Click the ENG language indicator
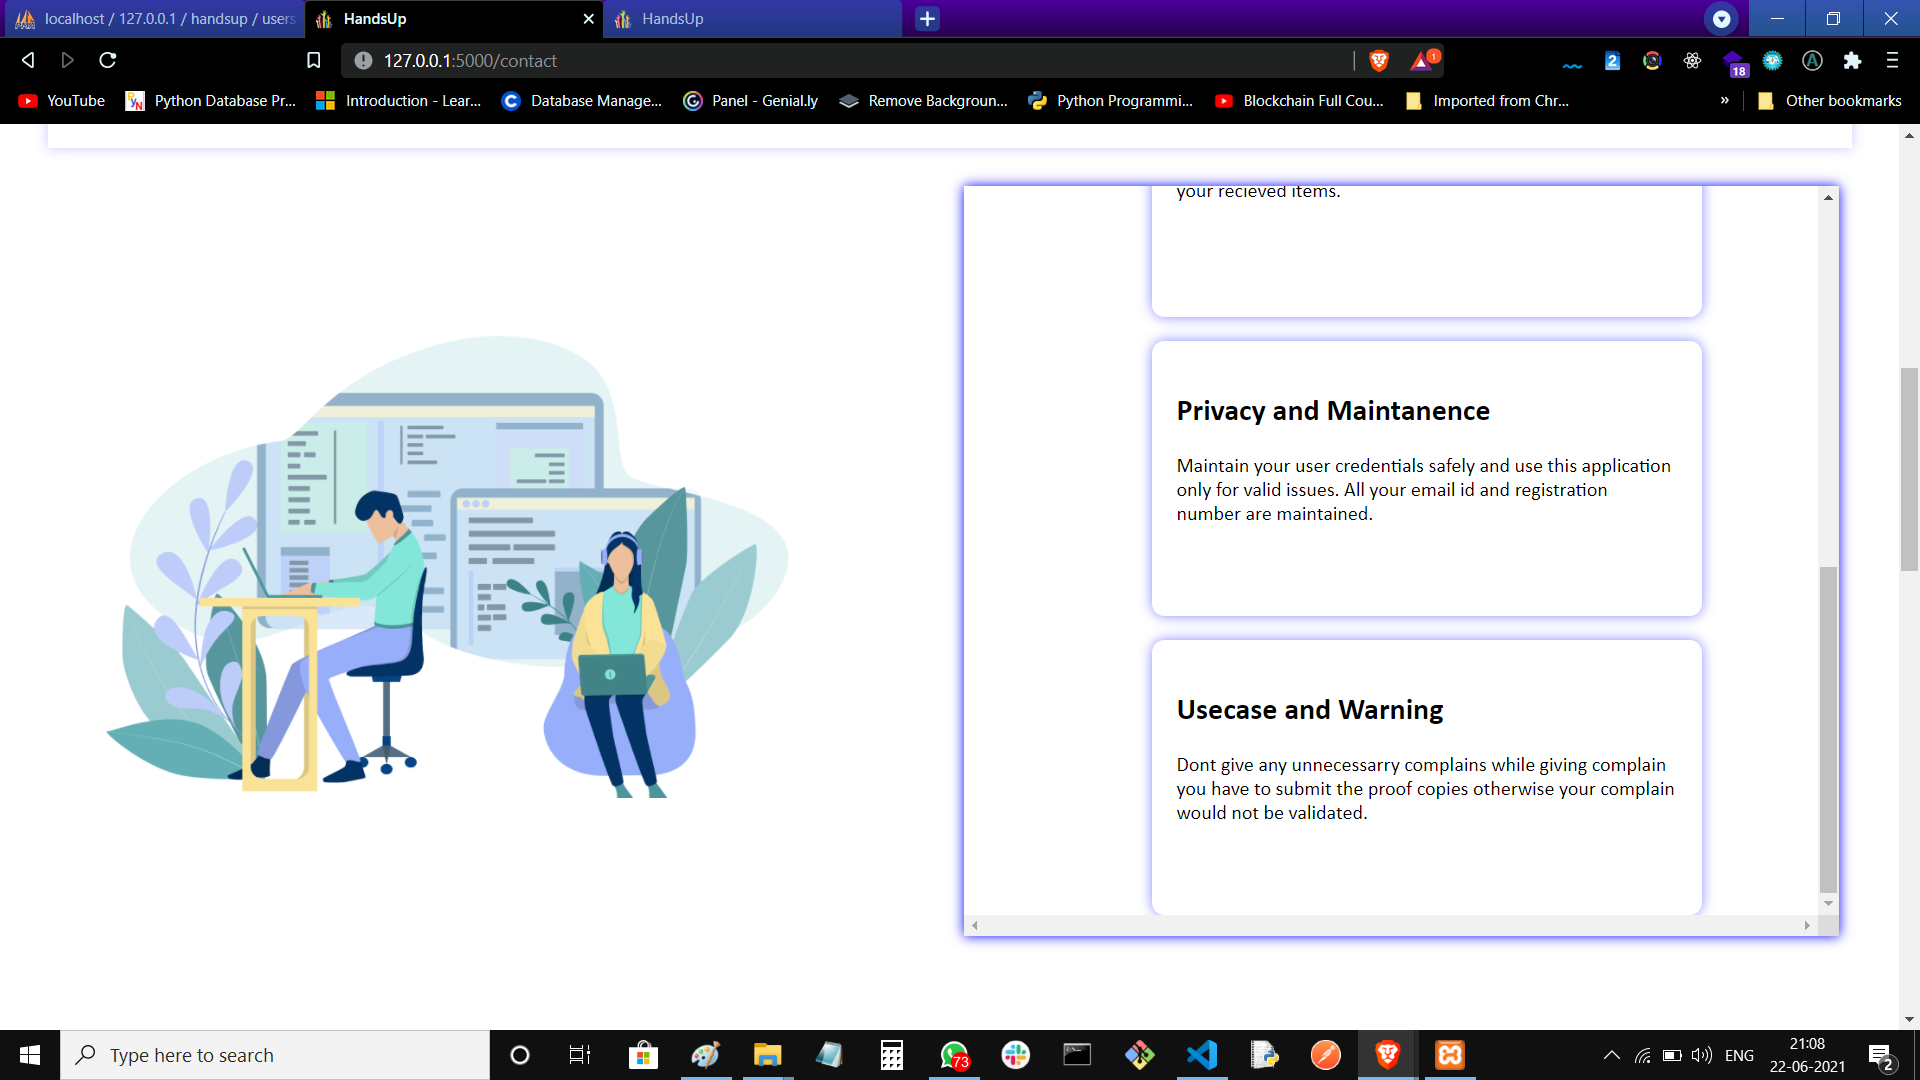The image size is (1920, 1080). (x=1739, y=1055)
